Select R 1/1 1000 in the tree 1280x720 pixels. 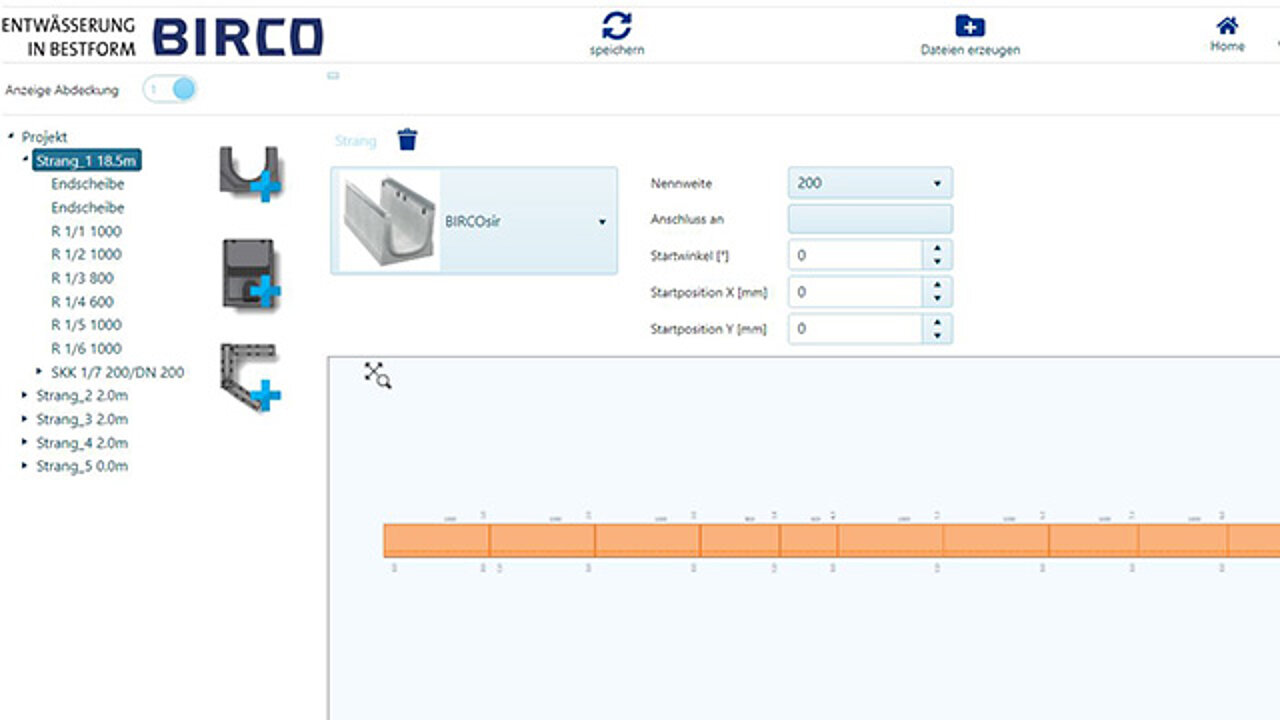coord(86,231)
